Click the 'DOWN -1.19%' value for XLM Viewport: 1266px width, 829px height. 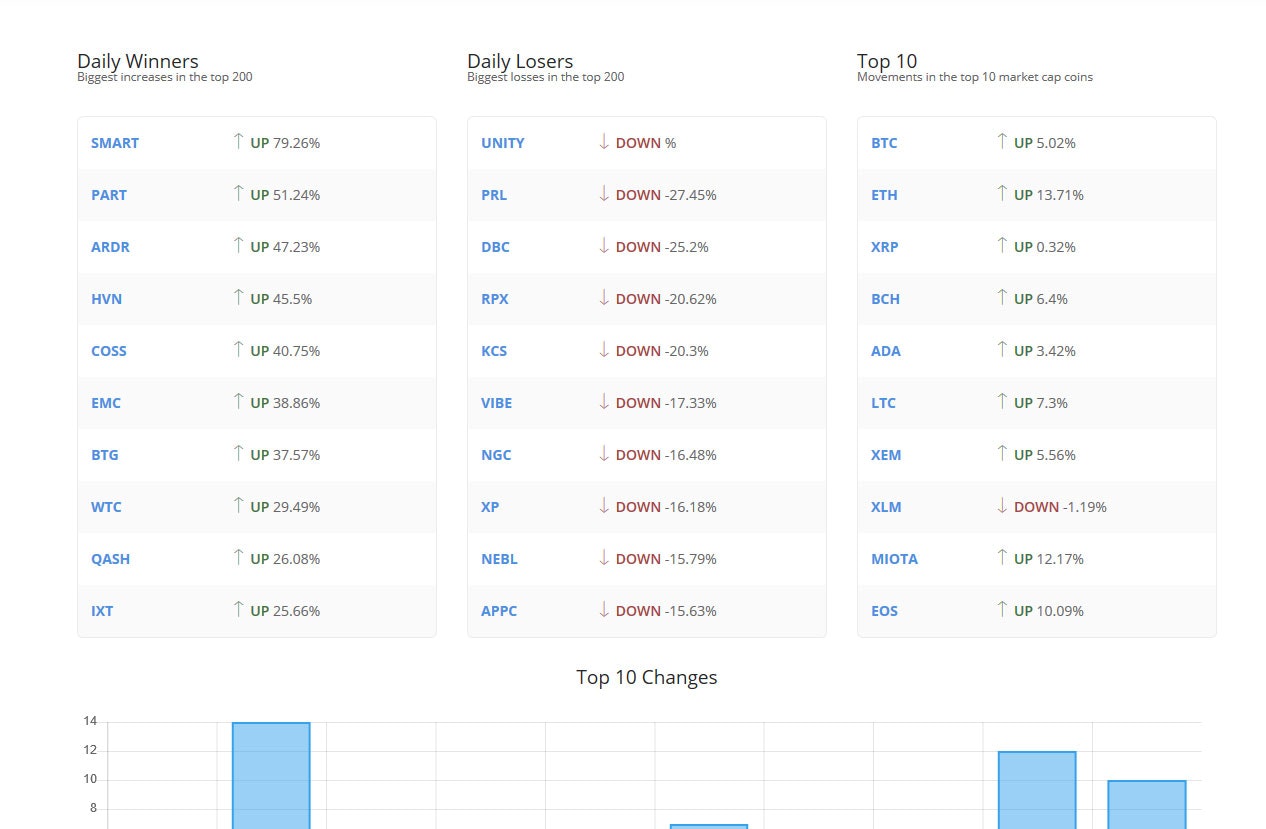1060,507
